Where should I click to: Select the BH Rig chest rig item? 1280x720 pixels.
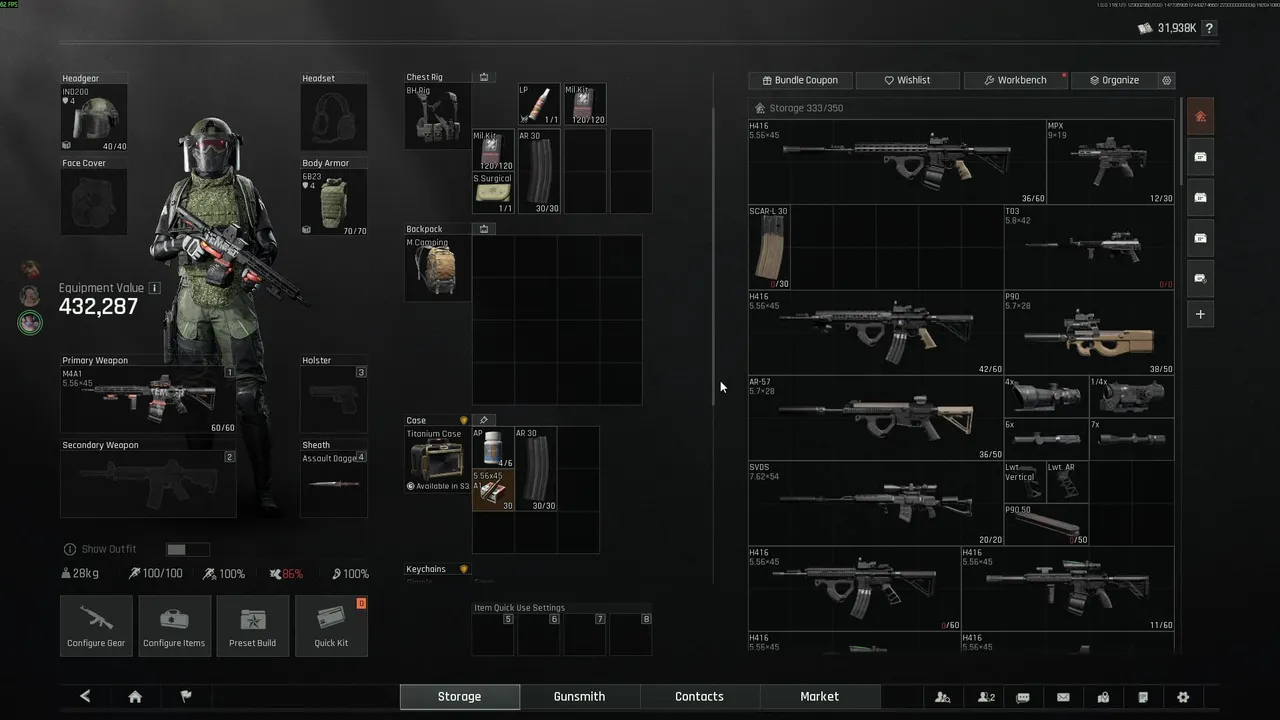(437, 116)
